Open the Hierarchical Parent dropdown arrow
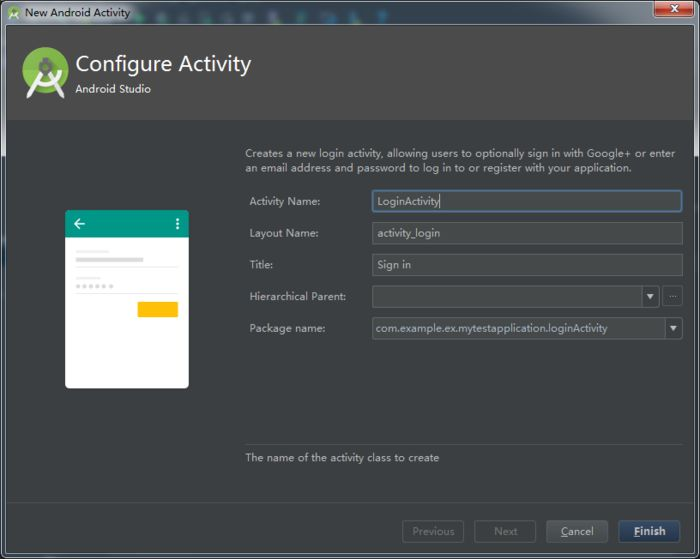Image resolution: width=700 pixels, height=559 pixels. [x=650, y=296]
